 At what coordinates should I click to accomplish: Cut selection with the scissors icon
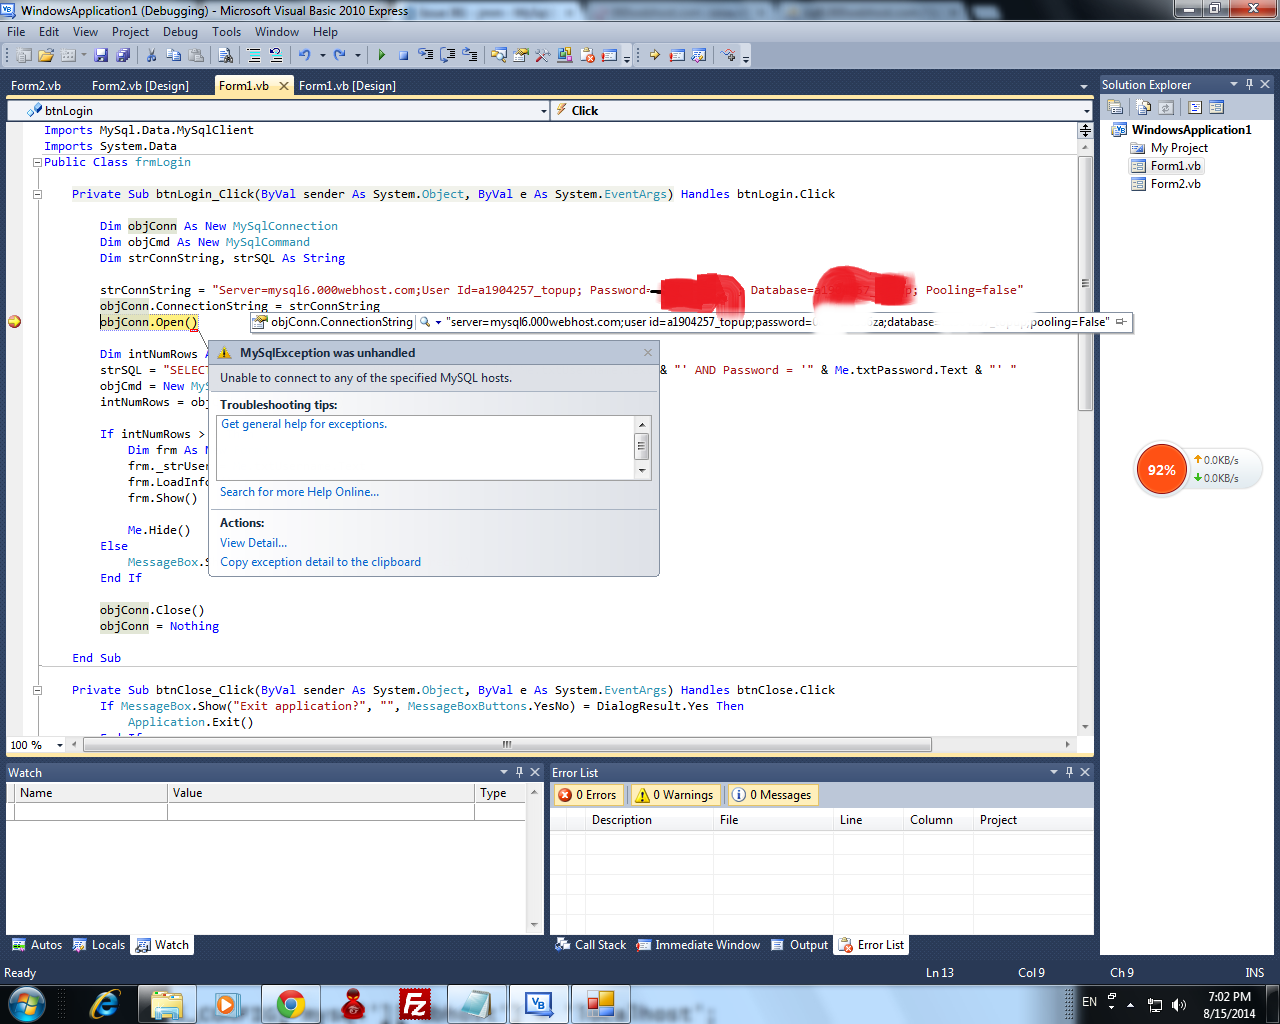pyautogui.click(x=151, y=55)
